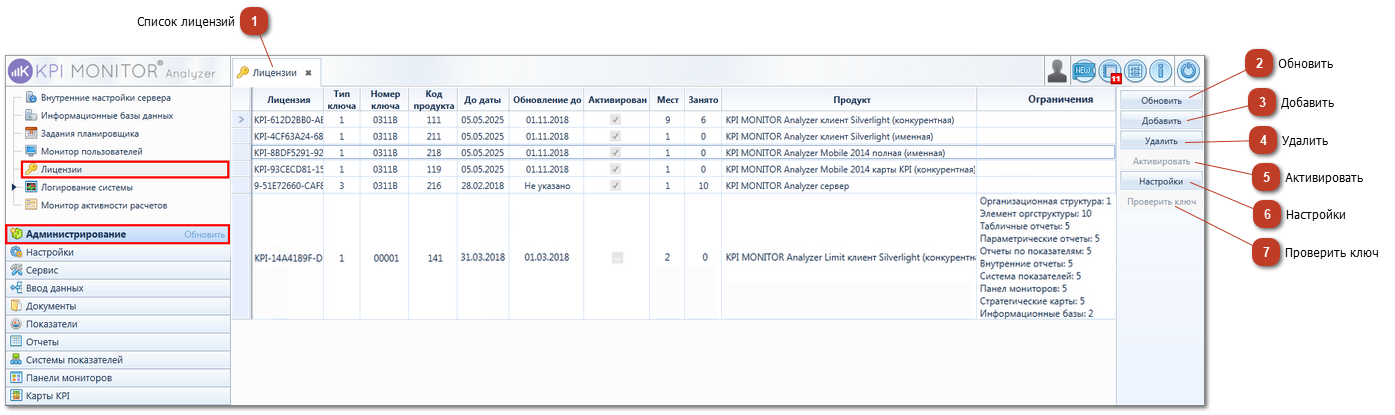Open the Ввод данных navigation section
Image resolution: width=1395 pixels, height=415 pixels.
click(x=118, y=288)
